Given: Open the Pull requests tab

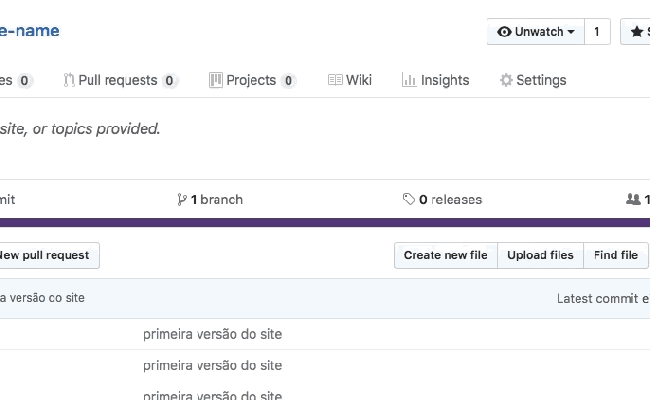Looking at the screenshot, I should [x=120, y=80].
